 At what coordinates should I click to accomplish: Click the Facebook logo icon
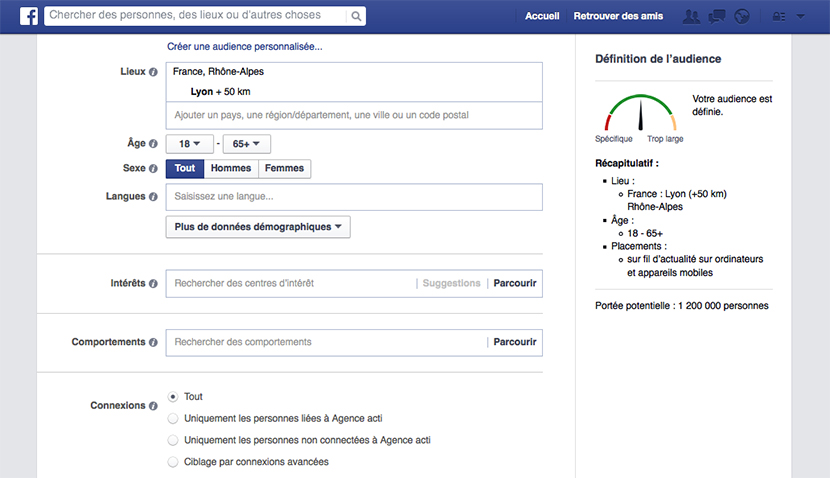coord(26,16)
